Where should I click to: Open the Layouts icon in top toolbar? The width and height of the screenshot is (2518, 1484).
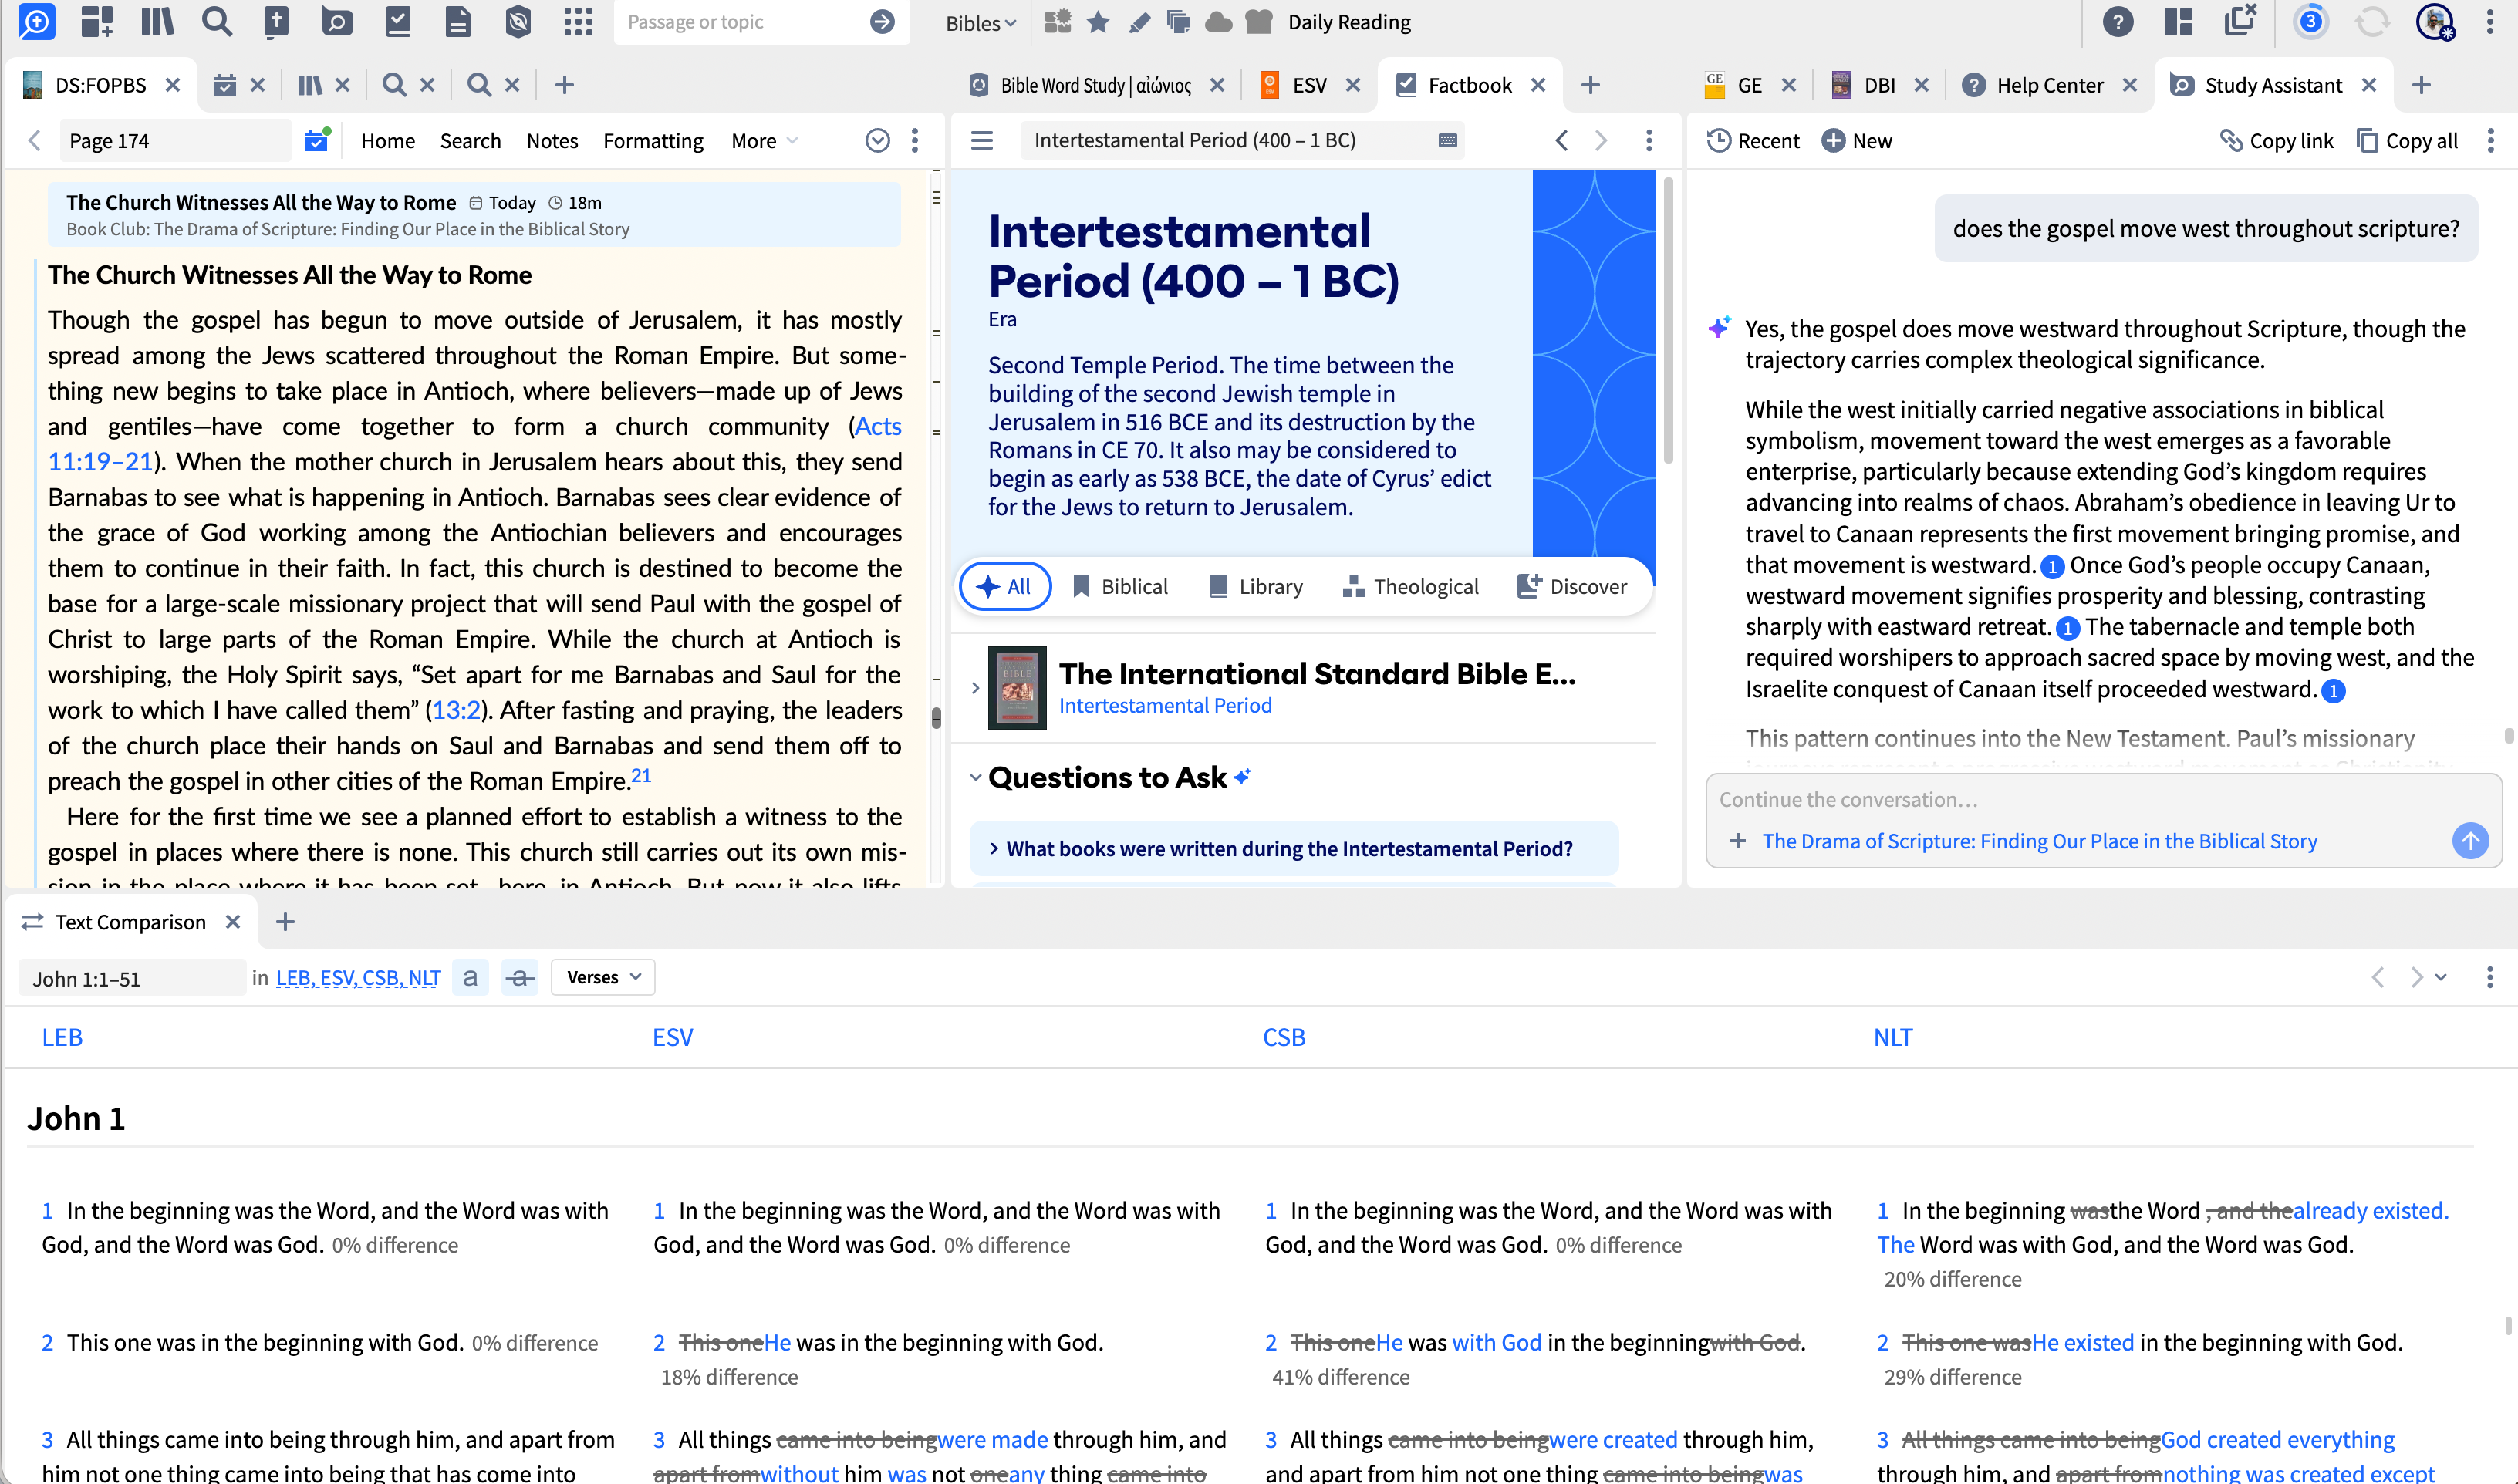point(97,21)
